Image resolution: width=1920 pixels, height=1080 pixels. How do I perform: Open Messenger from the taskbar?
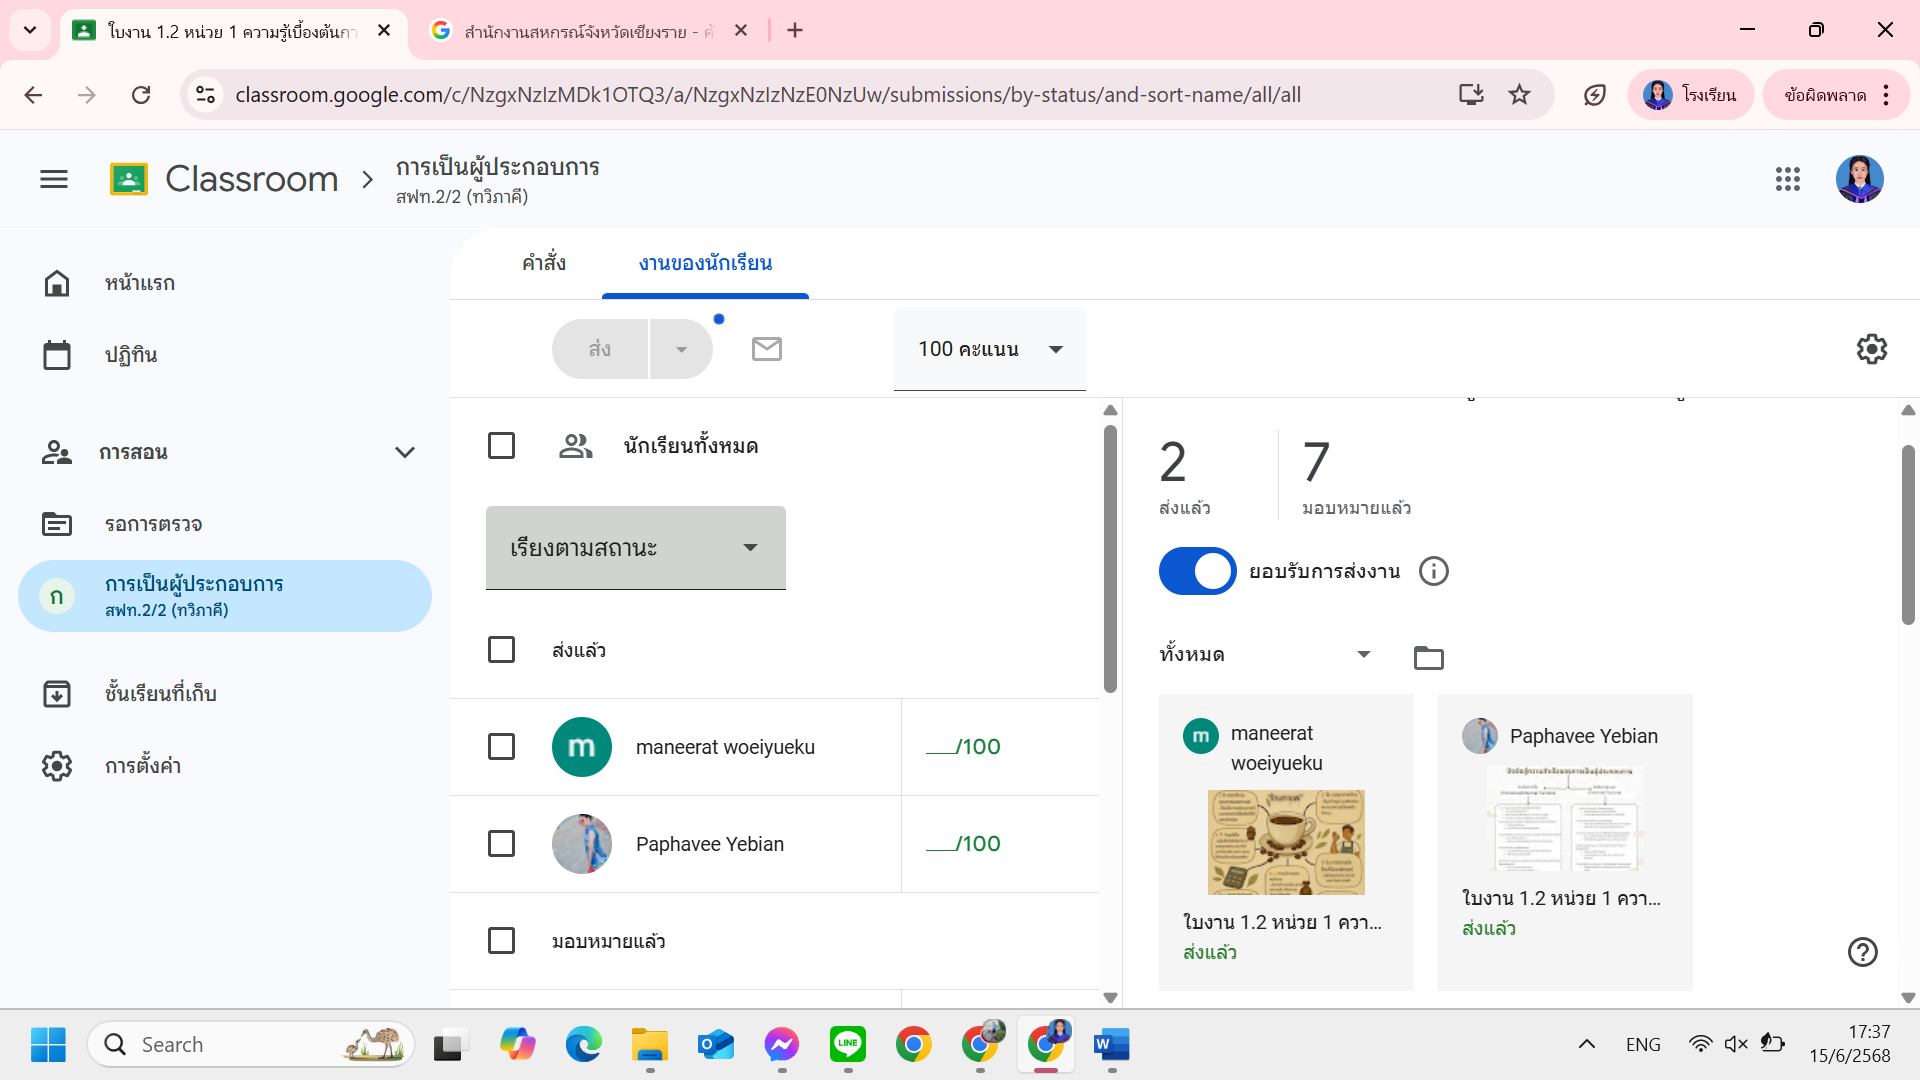pos(782,1045)
